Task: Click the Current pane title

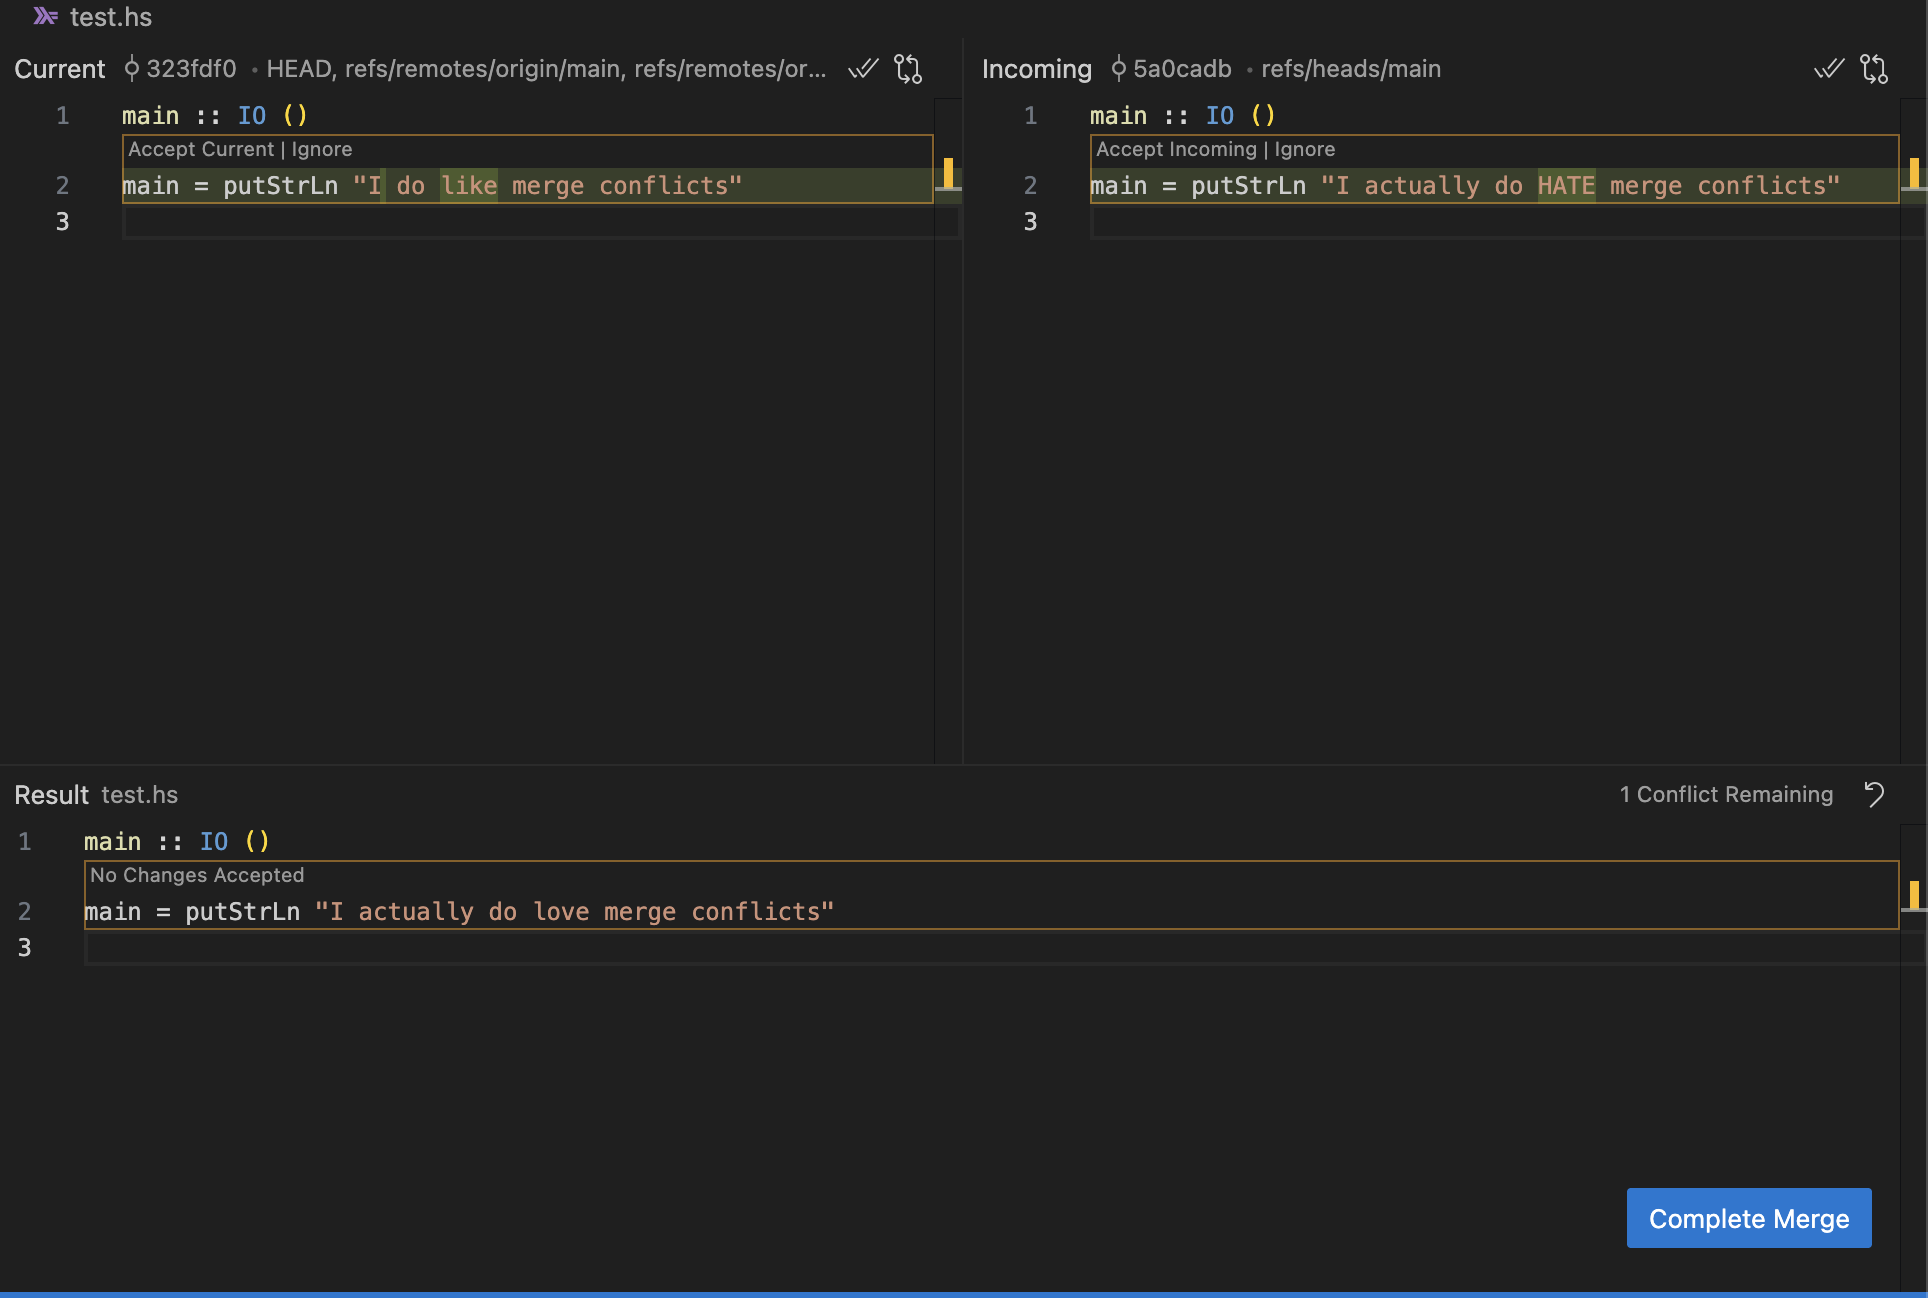Action: click(x=60, y=69)
